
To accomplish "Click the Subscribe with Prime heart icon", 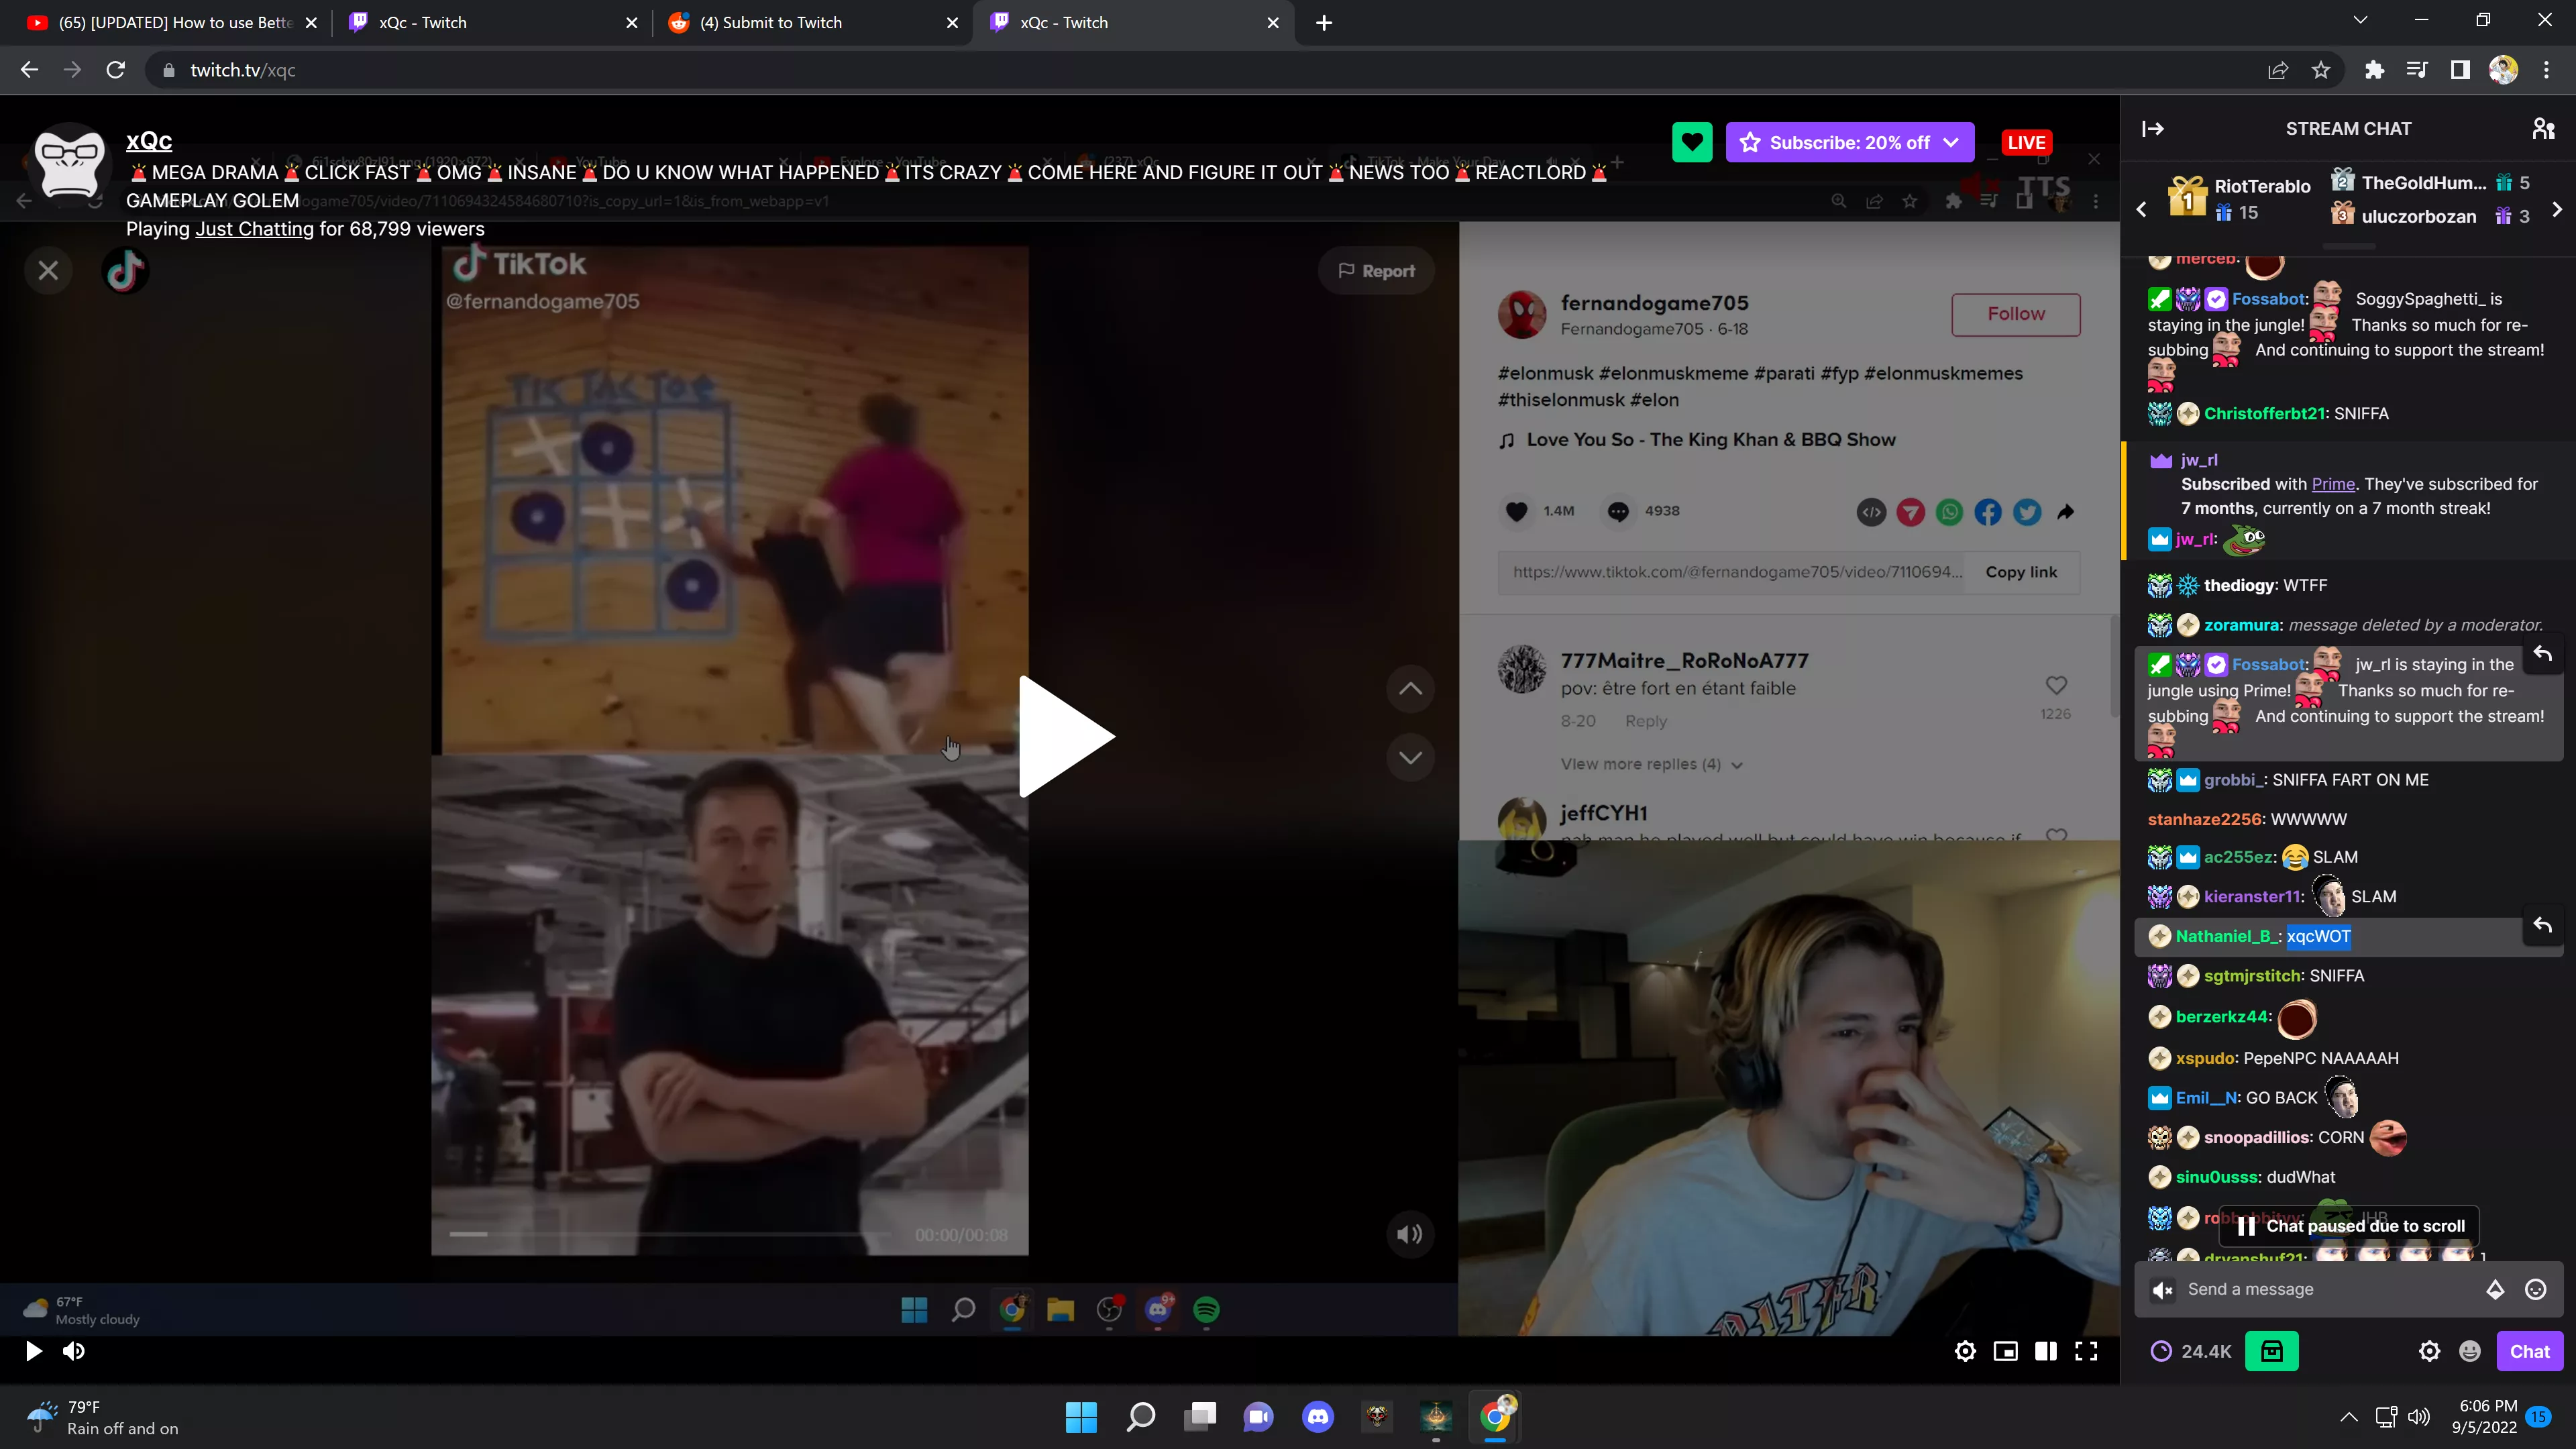I will [x=1691, y=142].
